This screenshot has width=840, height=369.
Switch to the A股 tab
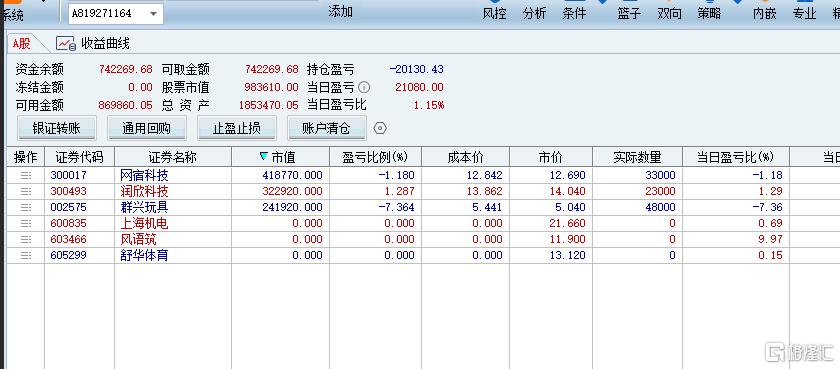pyautogui.click(x=22, y=44)
